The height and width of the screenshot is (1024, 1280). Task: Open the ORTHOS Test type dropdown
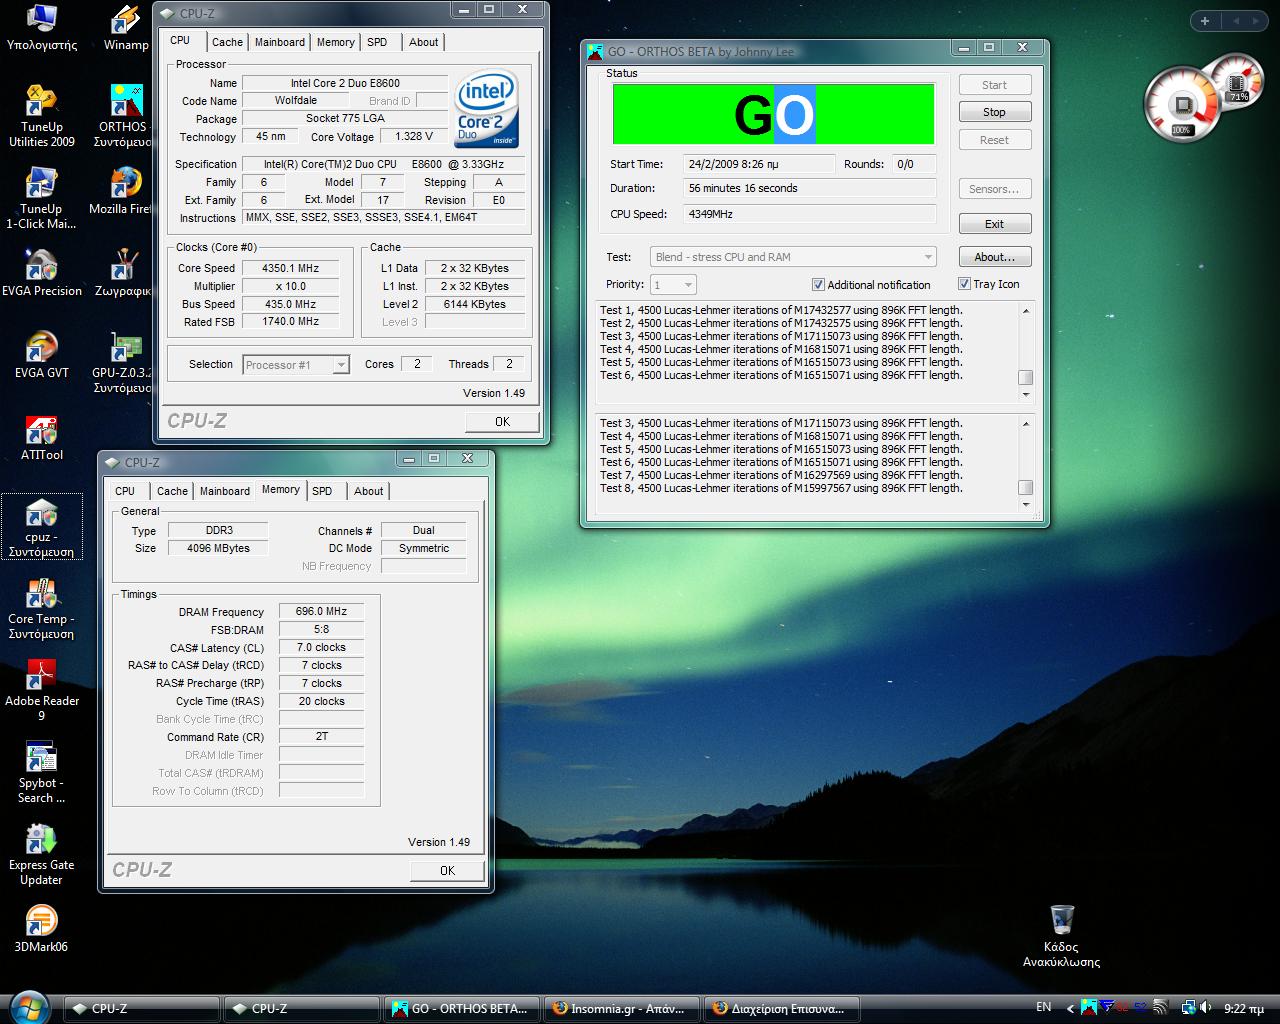793,257
